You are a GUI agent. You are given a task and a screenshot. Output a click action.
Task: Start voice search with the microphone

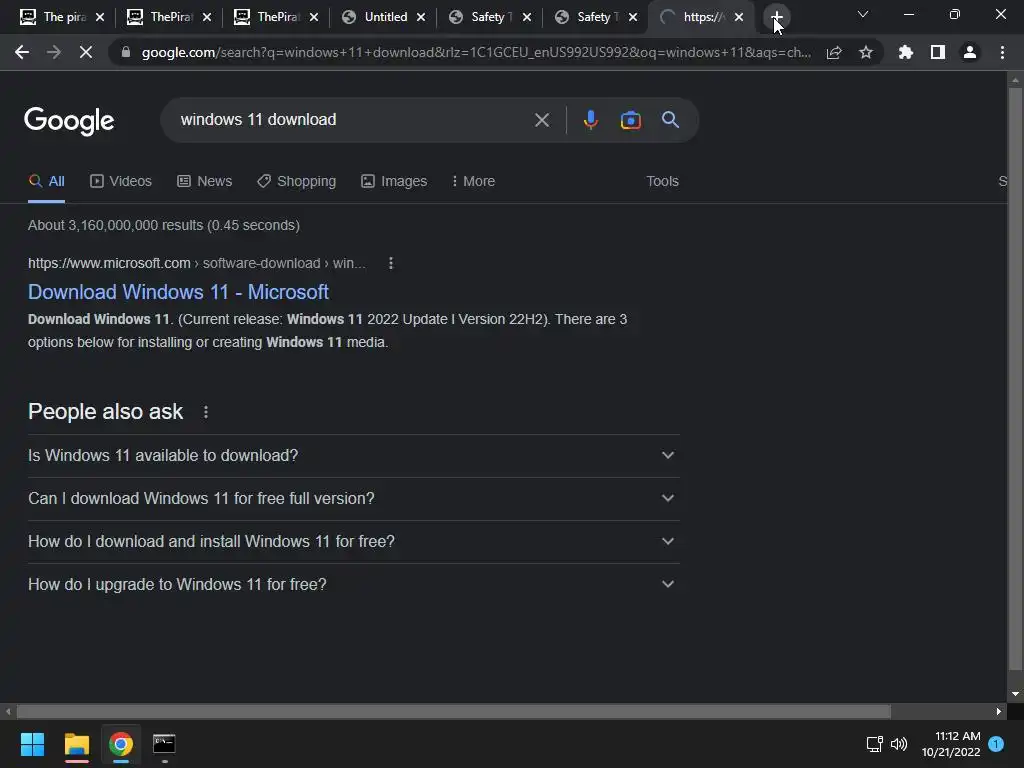pyautogui.click(x=590, y=120)
